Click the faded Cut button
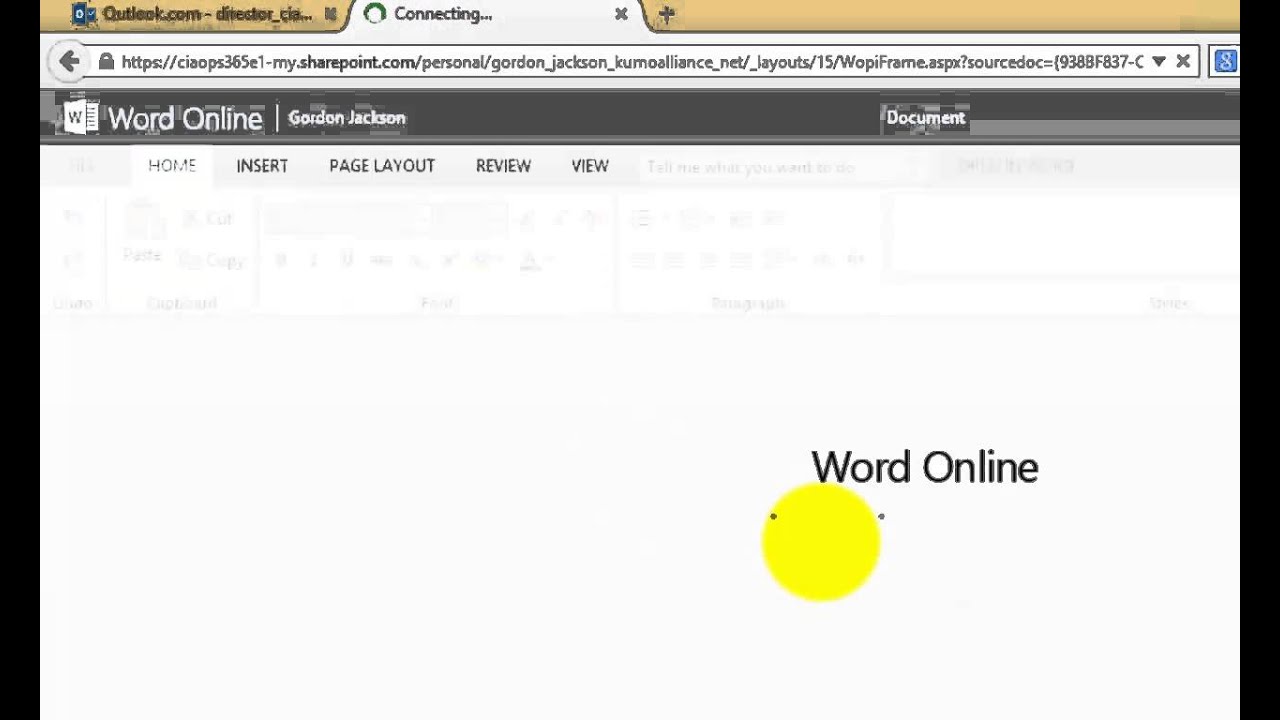 (x=208, y=218)
